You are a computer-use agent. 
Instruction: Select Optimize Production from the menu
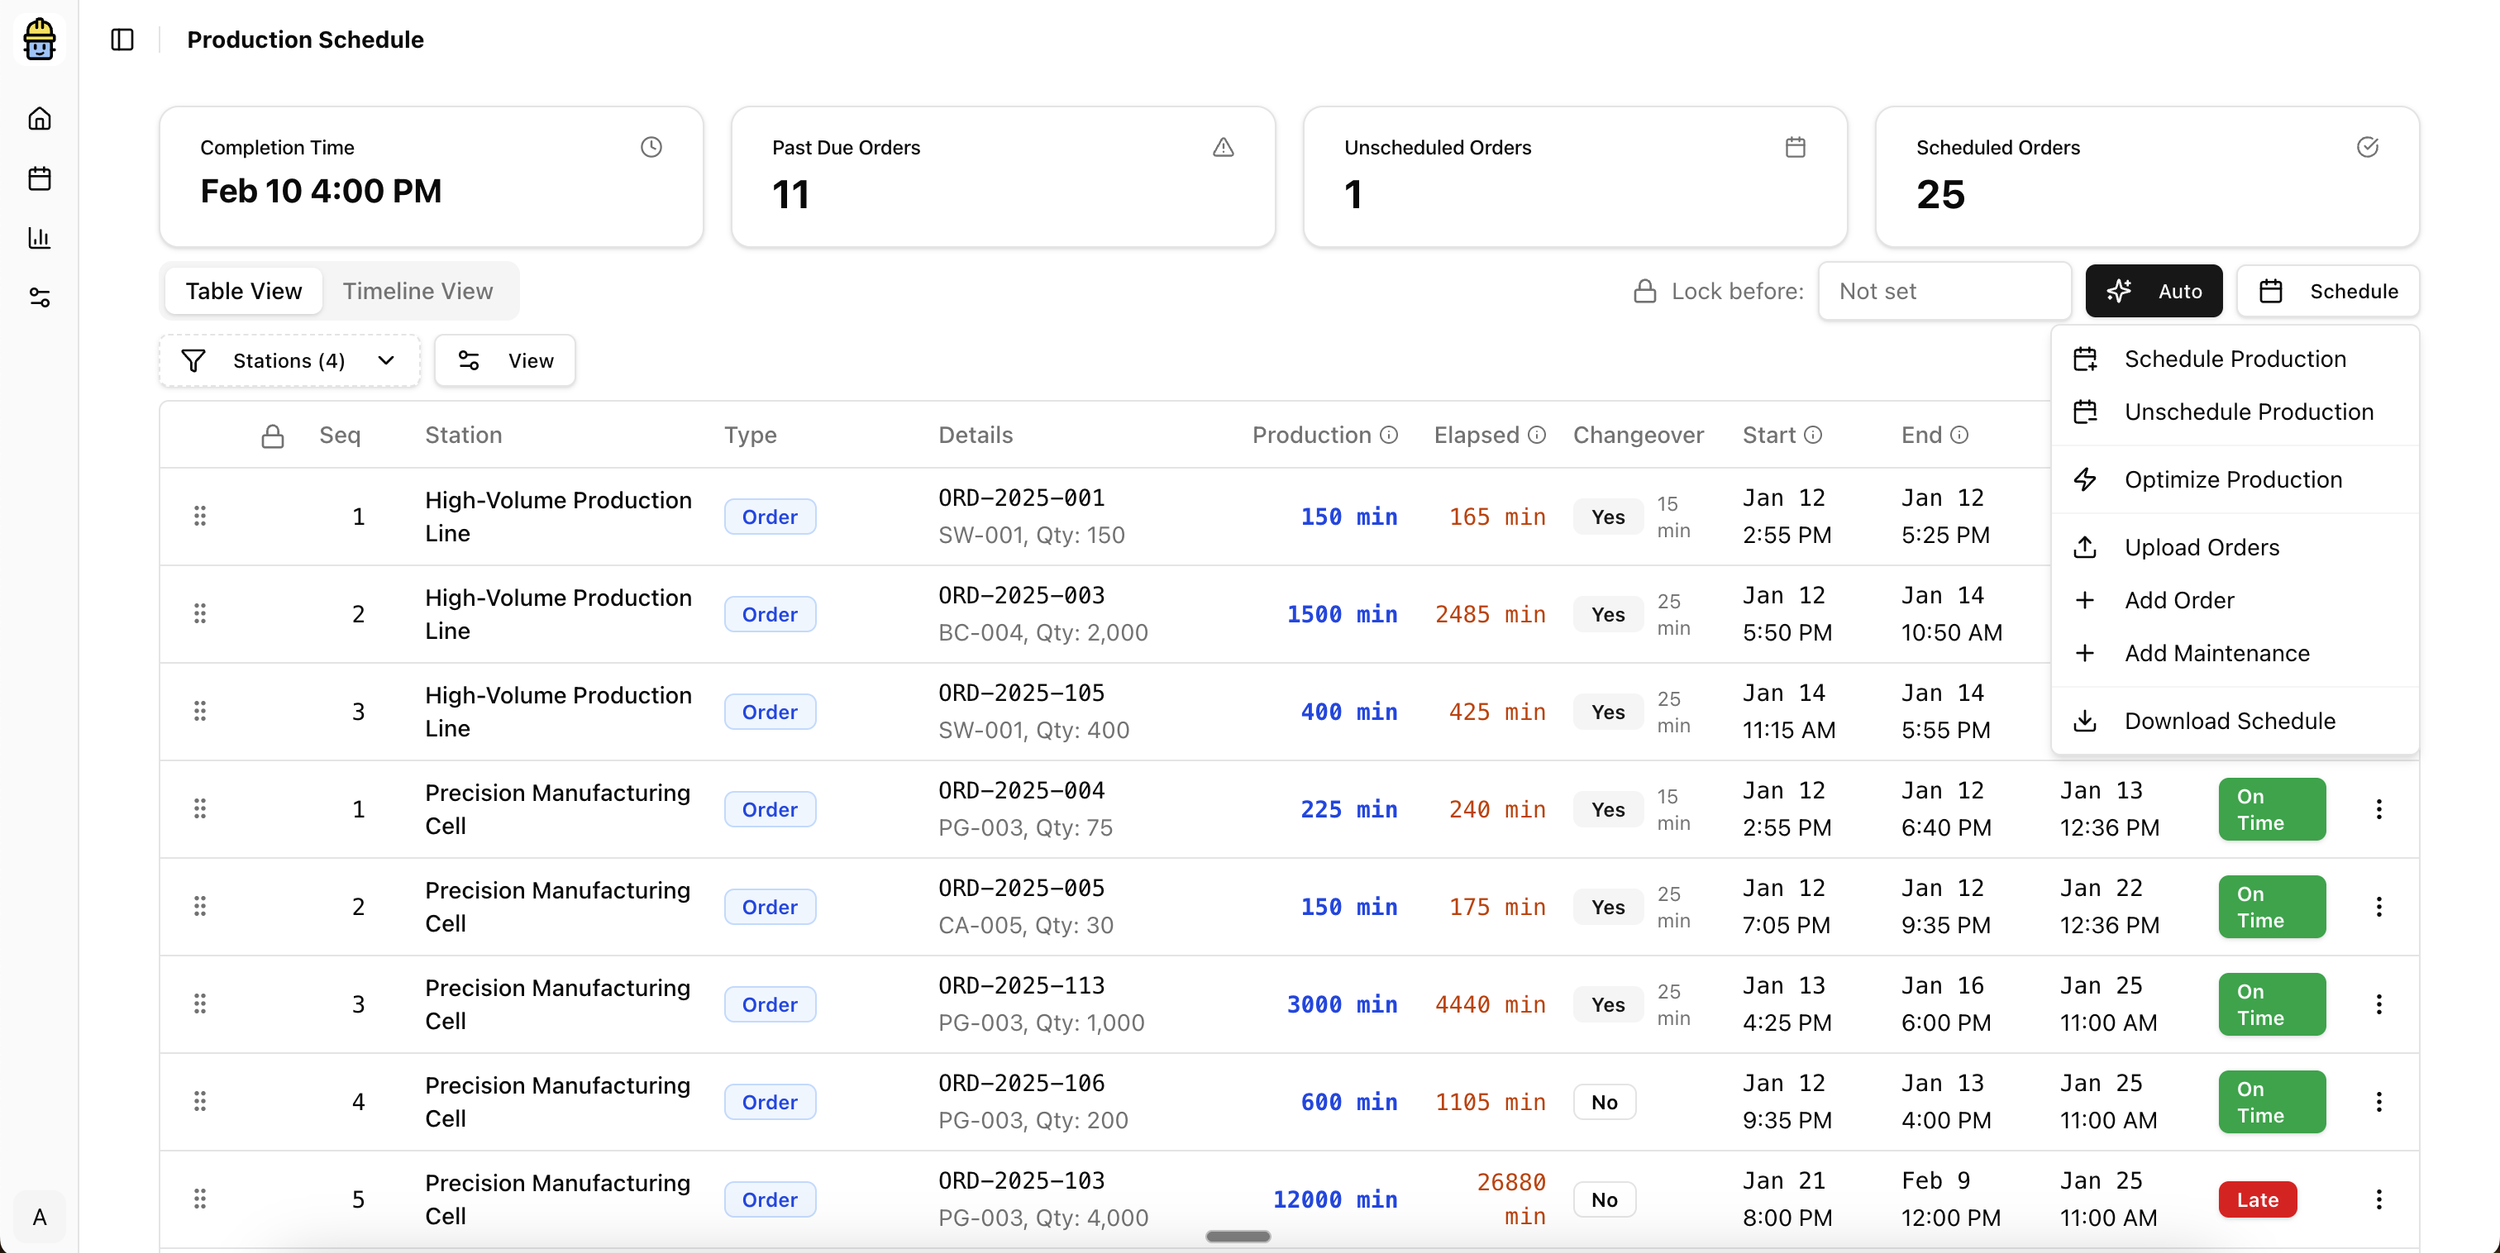pos(2234,479)
